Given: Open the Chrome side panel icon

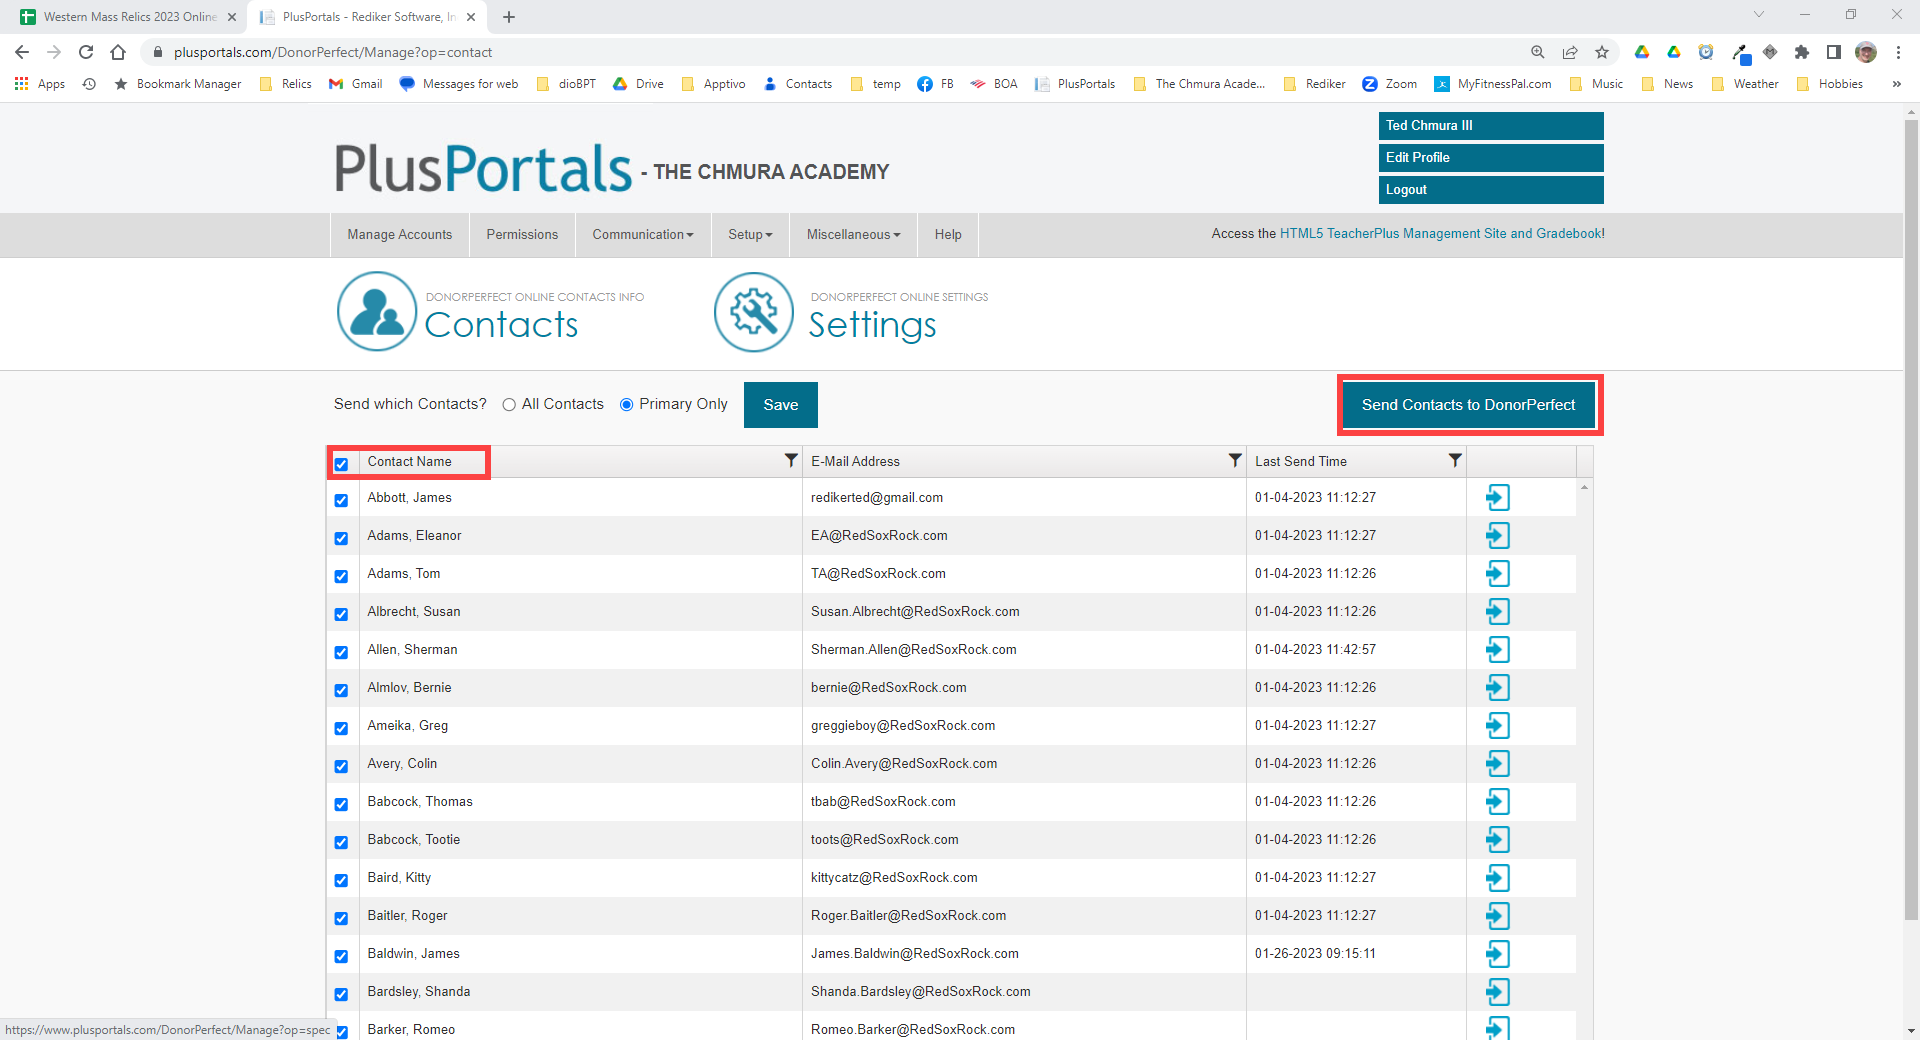Looking at the screenshot, I should pyautogui.click(x=1834, y=52).
